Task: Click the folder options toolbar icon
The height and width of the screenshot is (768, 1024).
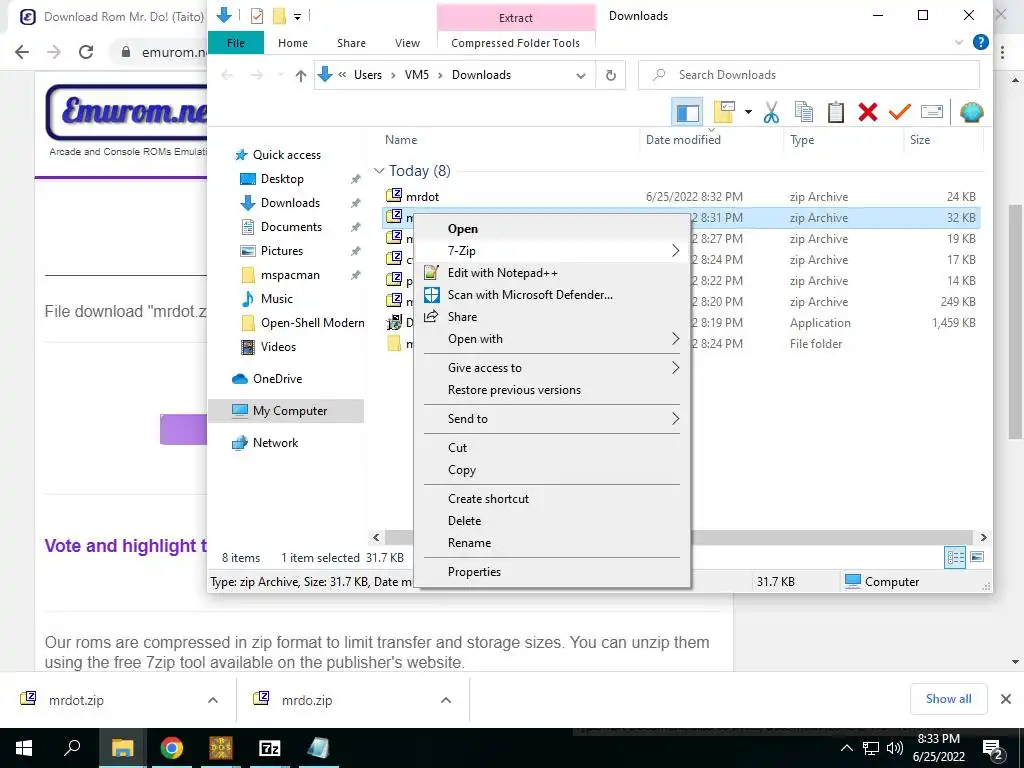Action: 724,112
